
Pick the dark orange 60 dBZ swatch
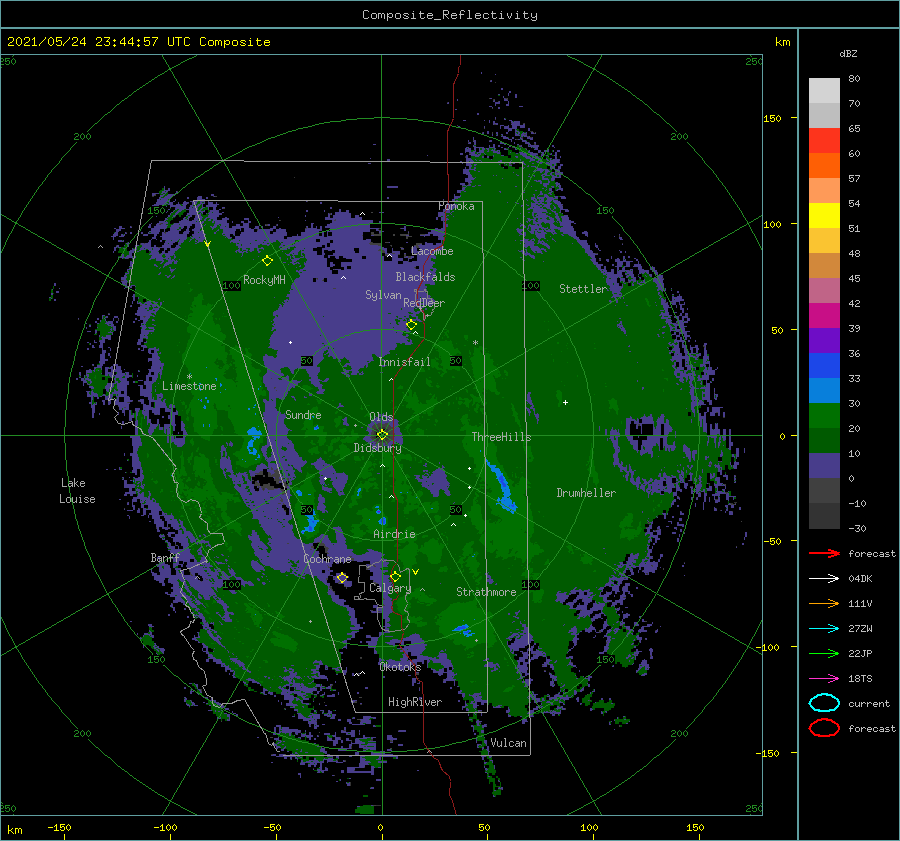click(x=824, y=165)
